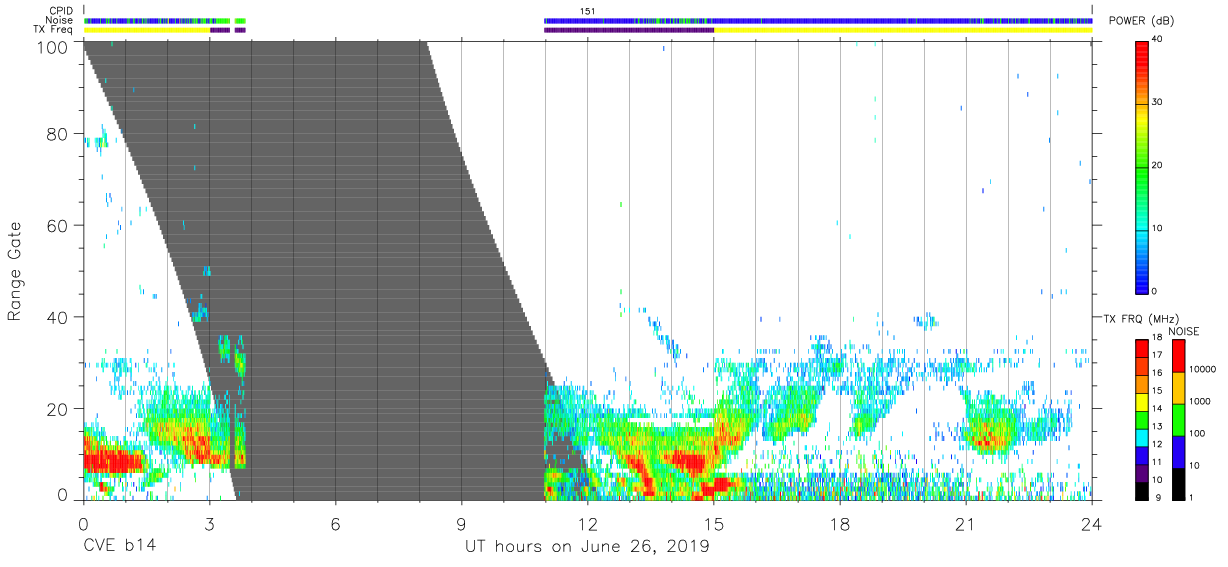Select the 10000 label in the noise legend
The width and height of the screenshot is (1228, 567).
point(1204,369)
